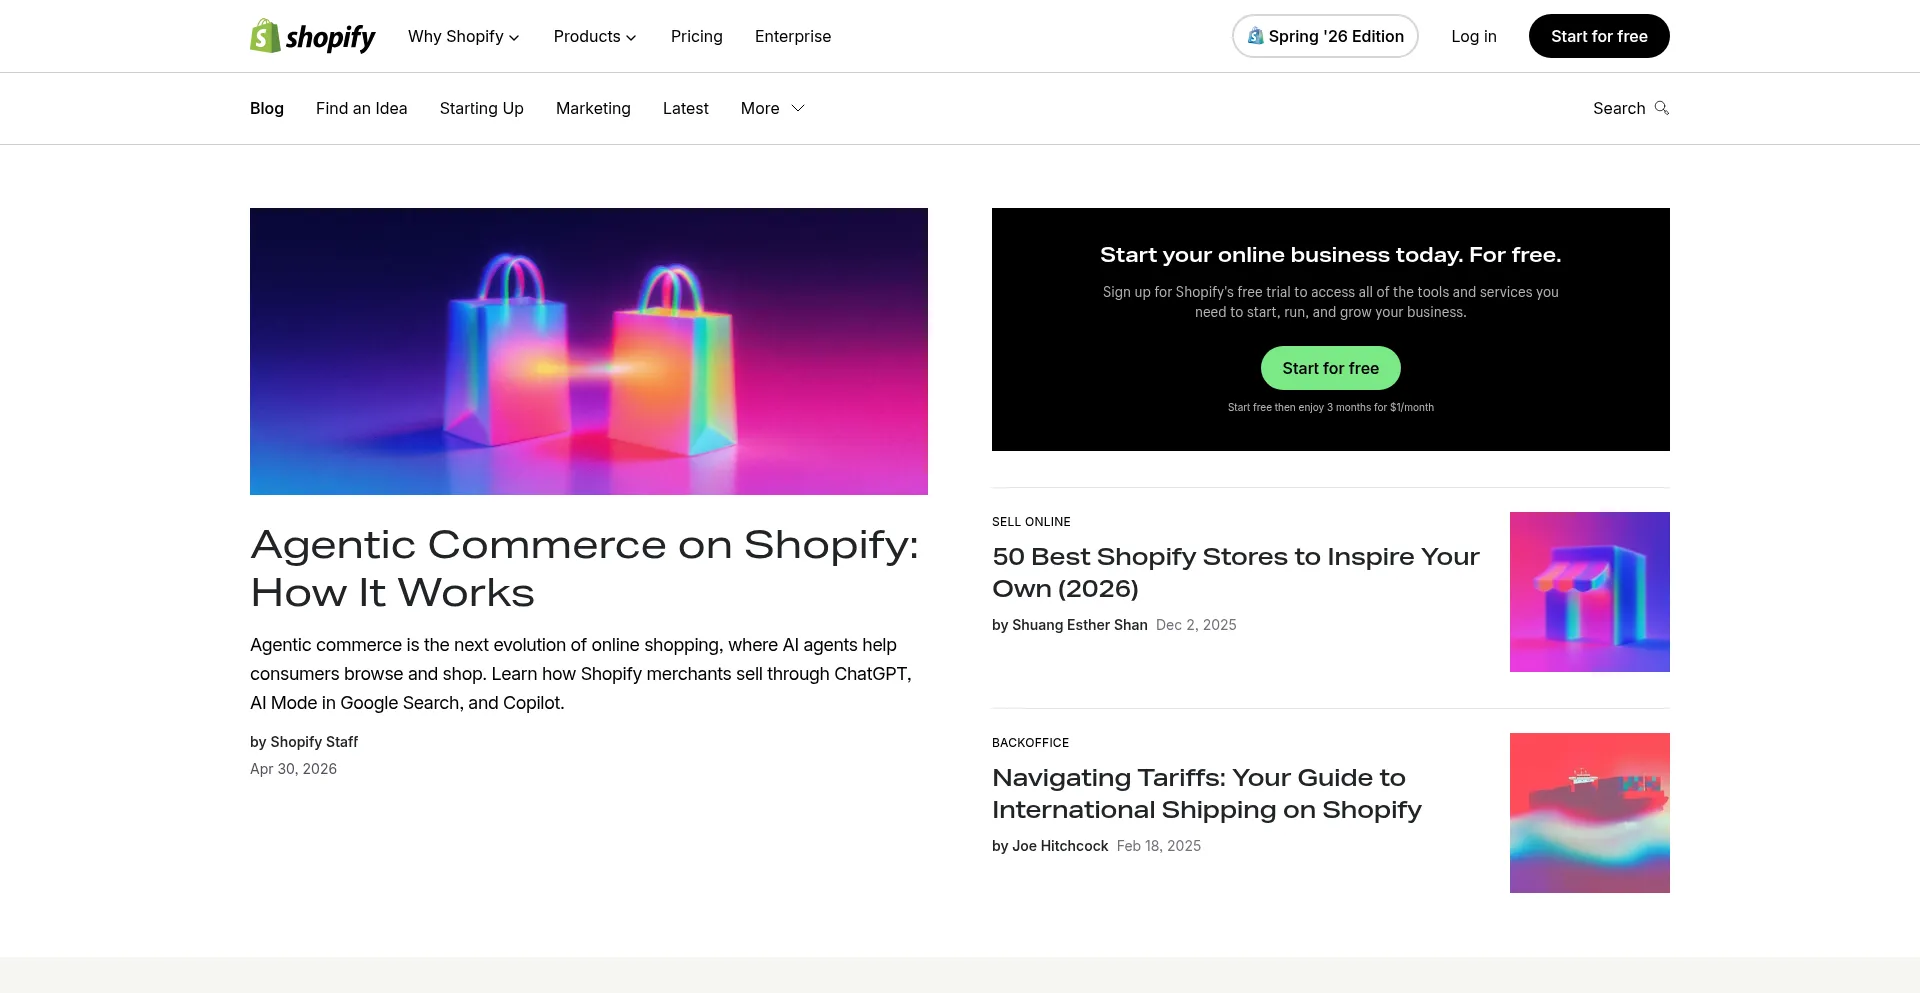The height and width of the screenshot is (993, 1920).
Task: Select the Blog tab
Action: 267,108
